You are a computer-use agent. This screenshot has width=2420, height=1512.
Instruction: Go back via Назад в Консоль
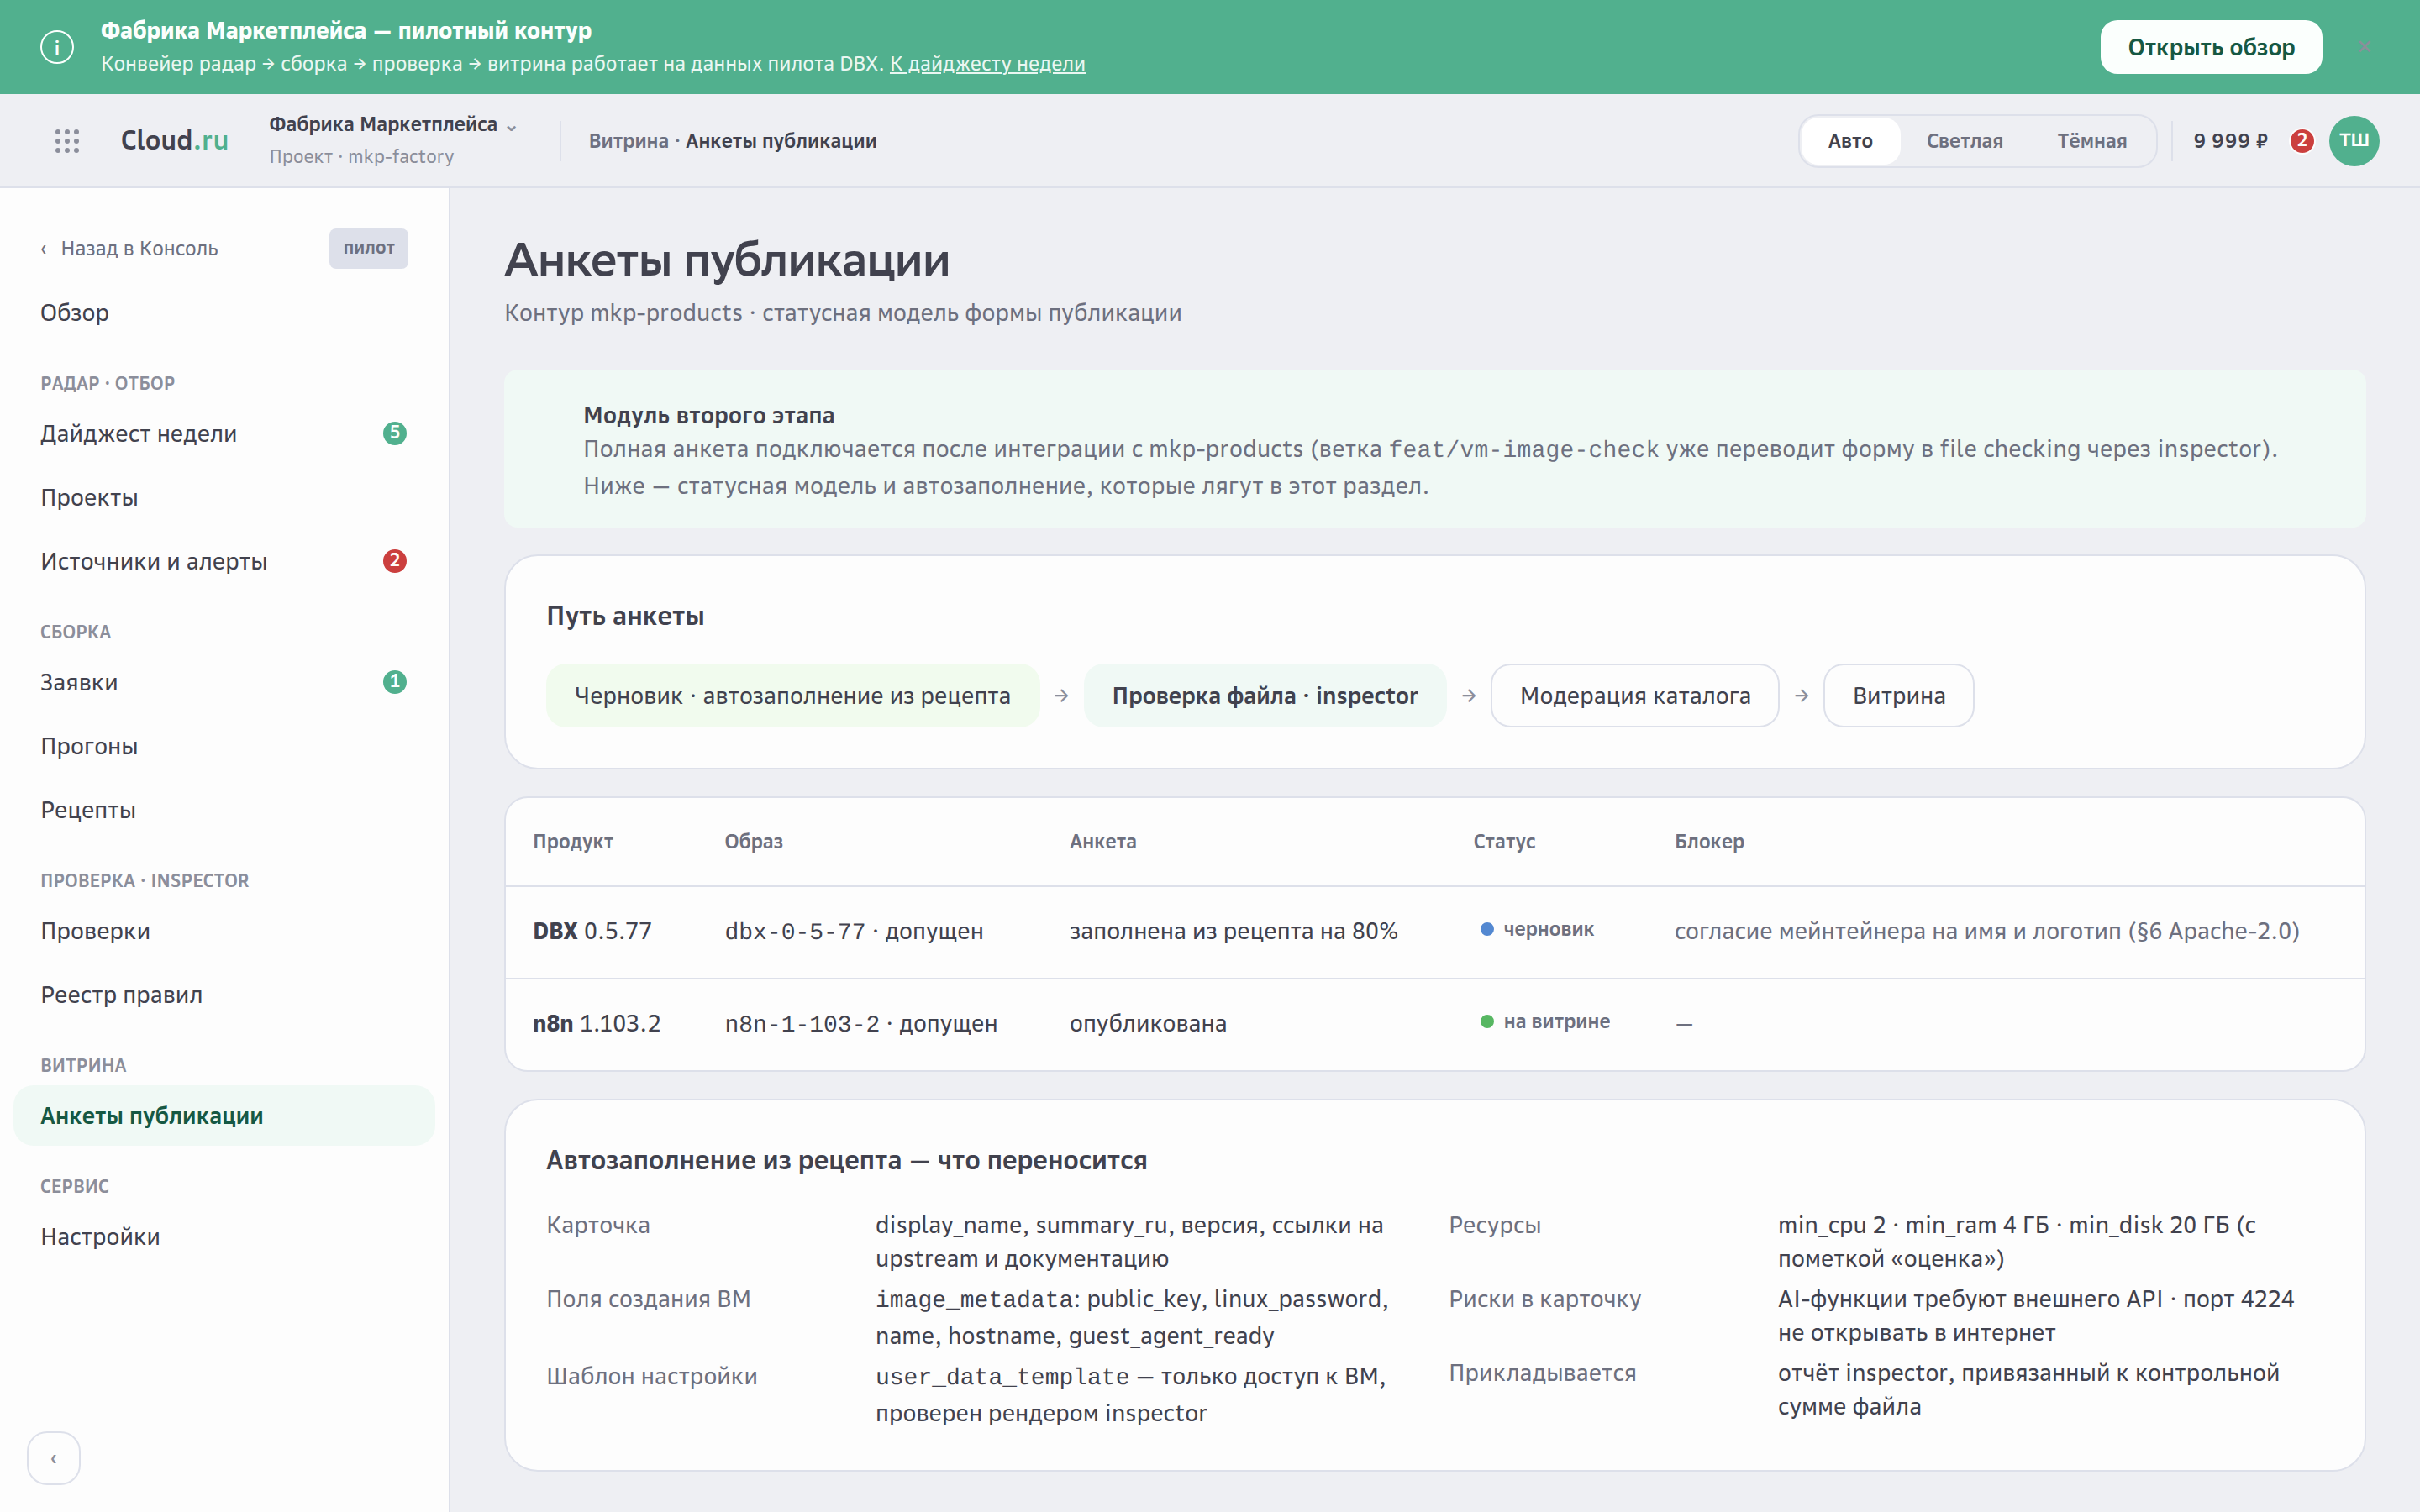click(x=129, y=248)
